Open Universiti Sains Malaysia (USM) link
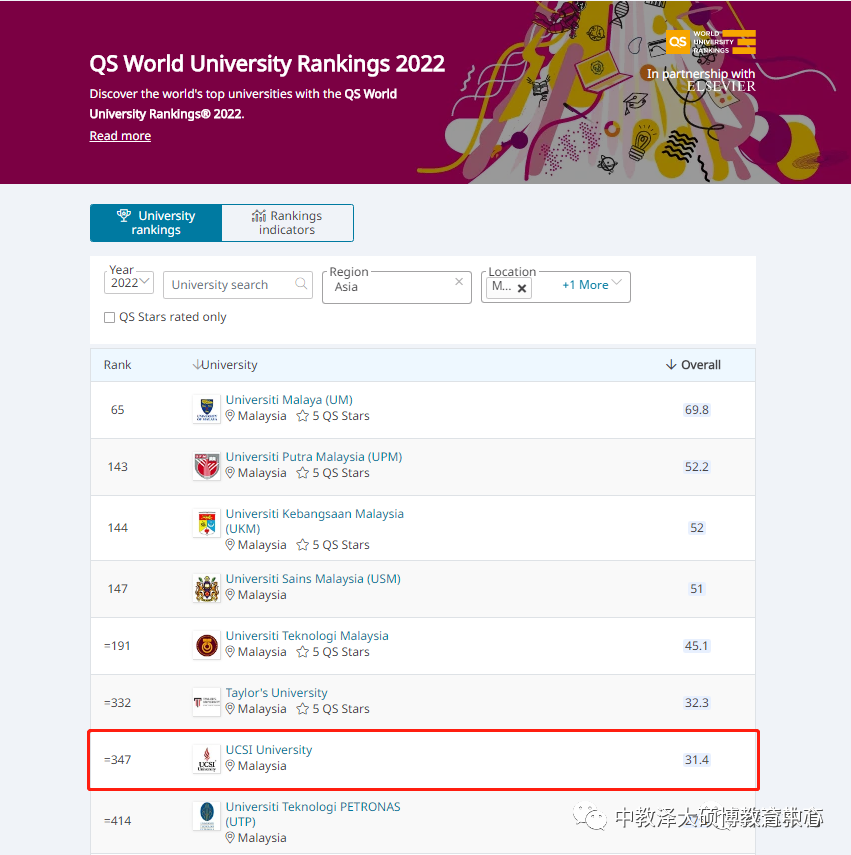 pos(313,579)
